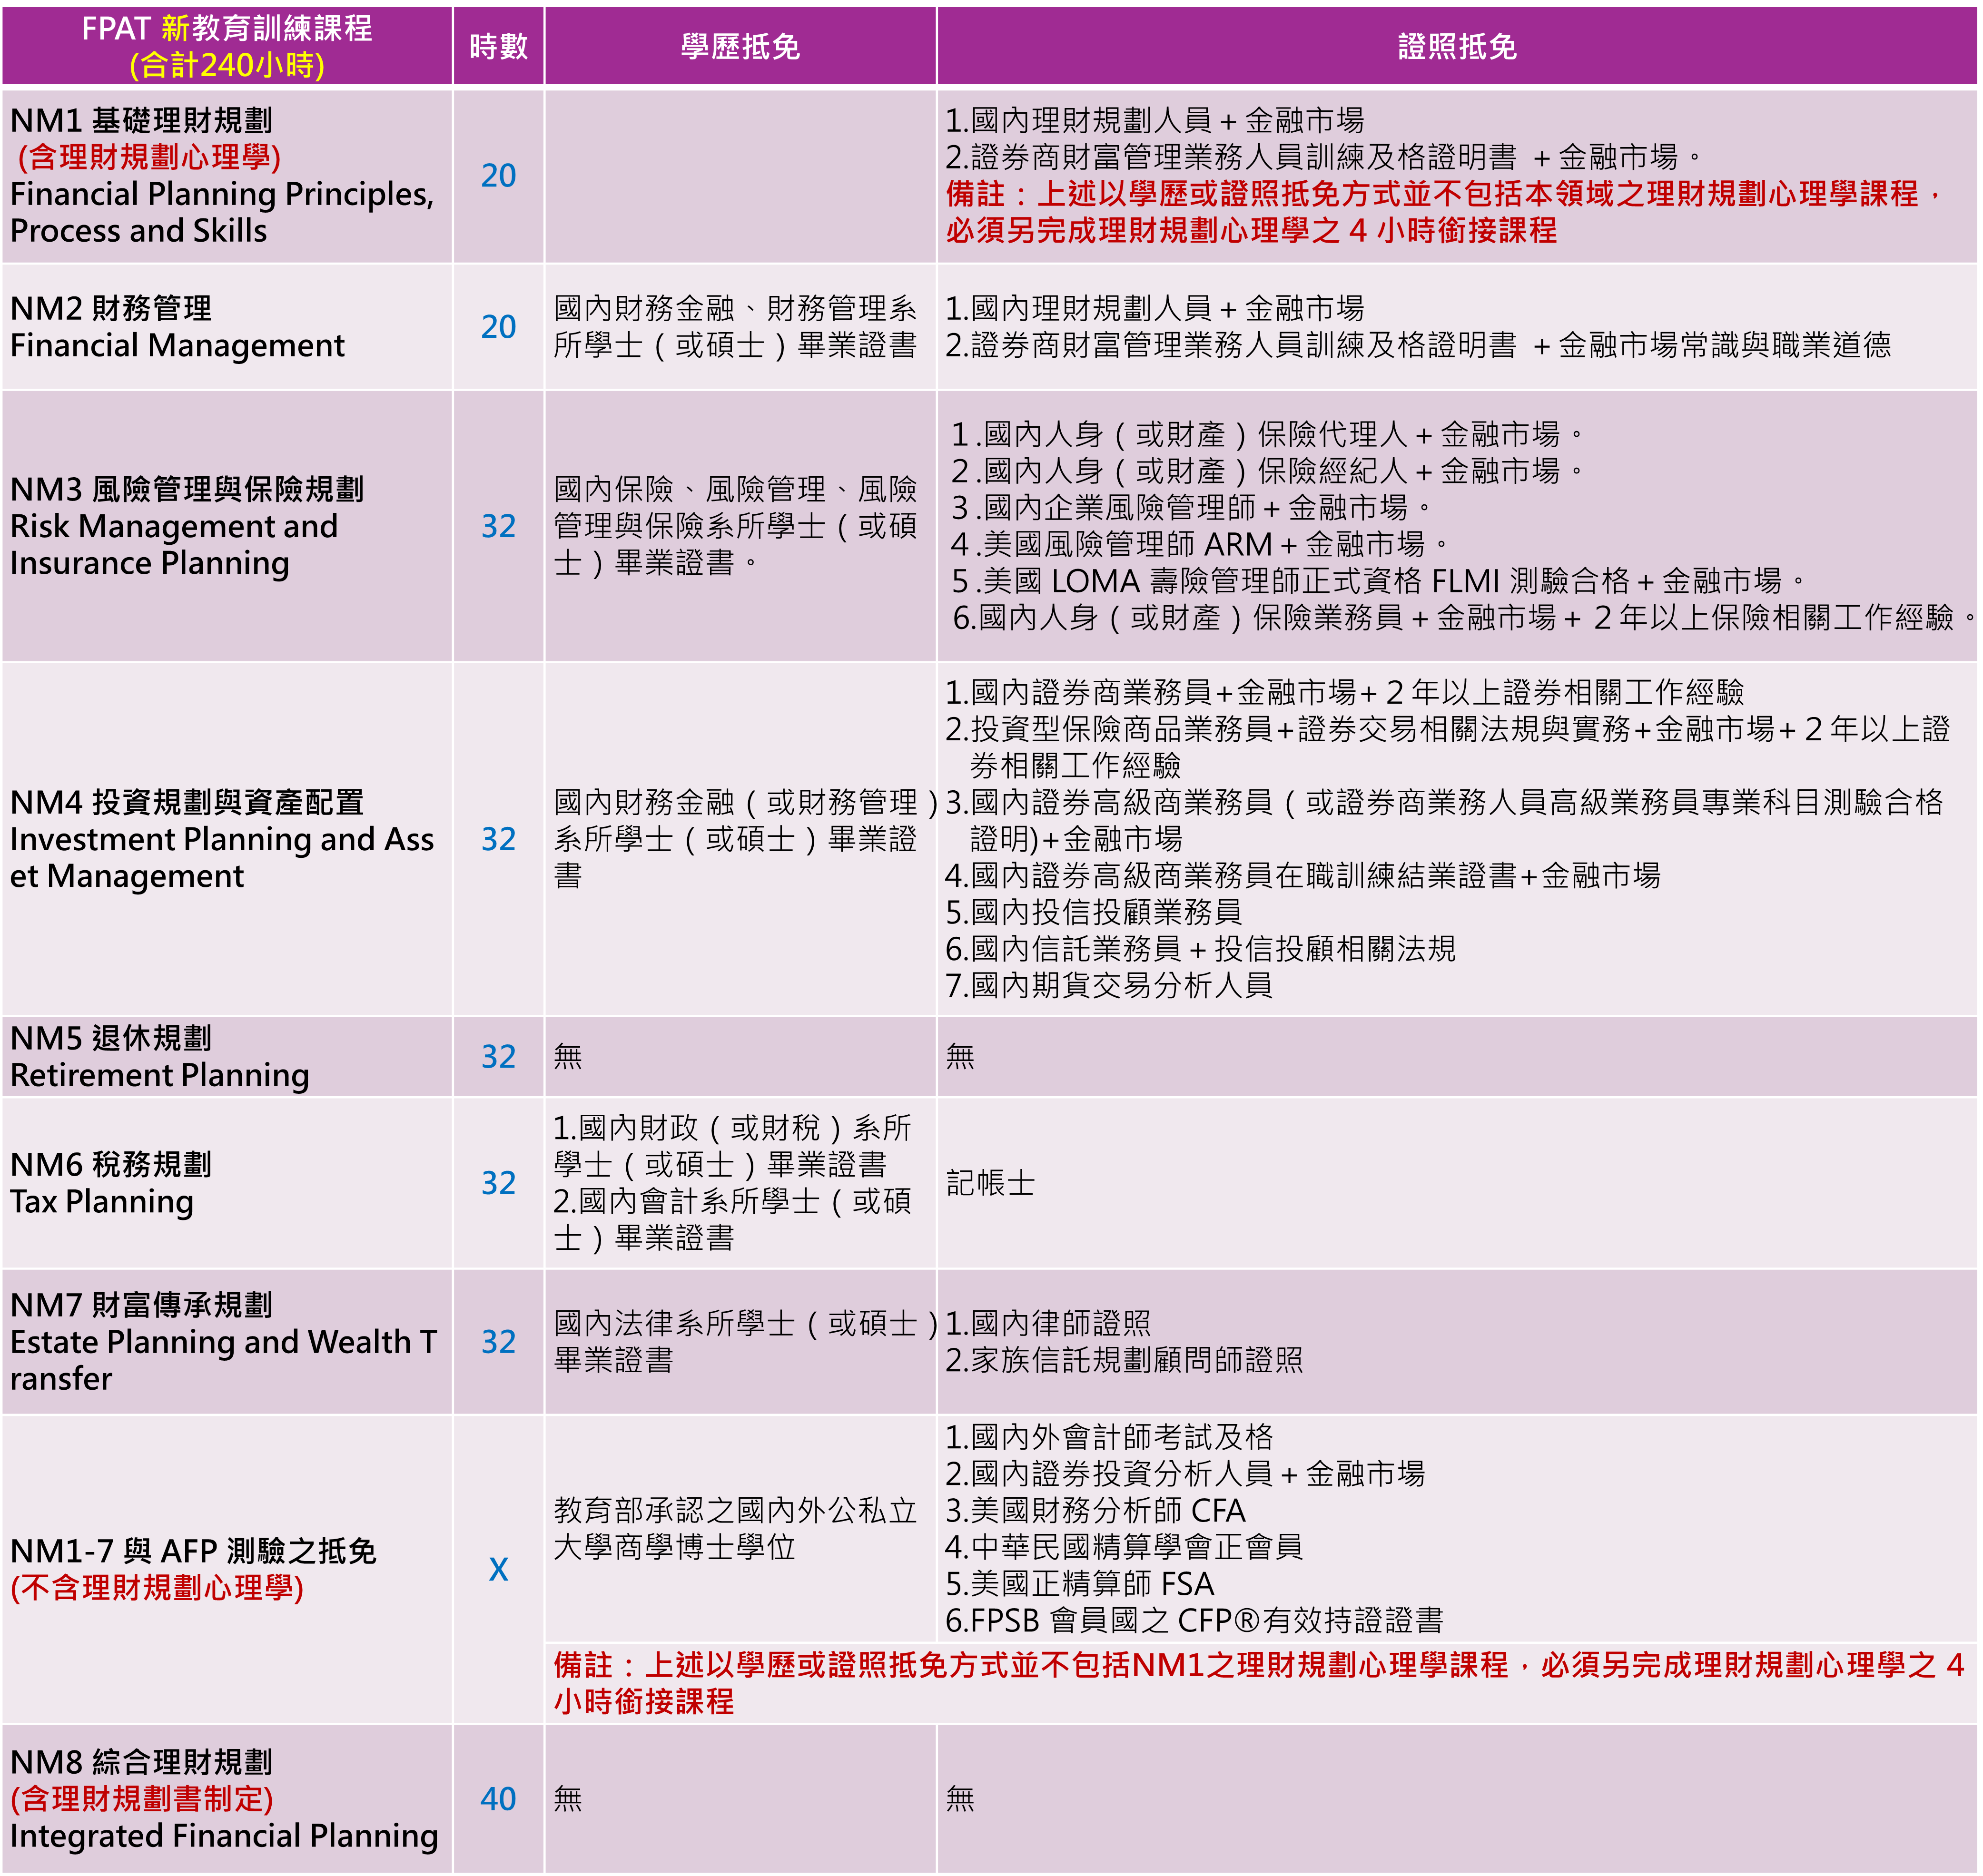Select the NM6 稅務規劃 course cell
The image size is (1983, 1876).
[227, 1183]
